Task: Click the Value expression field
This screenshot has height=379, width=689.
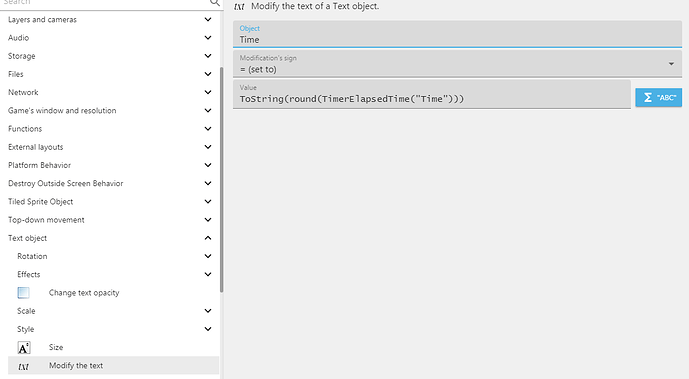Action: [x=432, y=94]
